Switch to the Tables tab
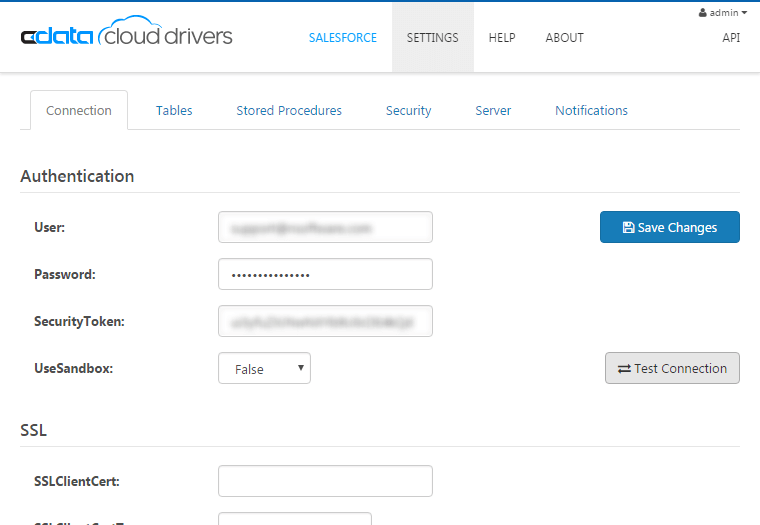Screen dimensions: 760x525 (x=174, y=111)
